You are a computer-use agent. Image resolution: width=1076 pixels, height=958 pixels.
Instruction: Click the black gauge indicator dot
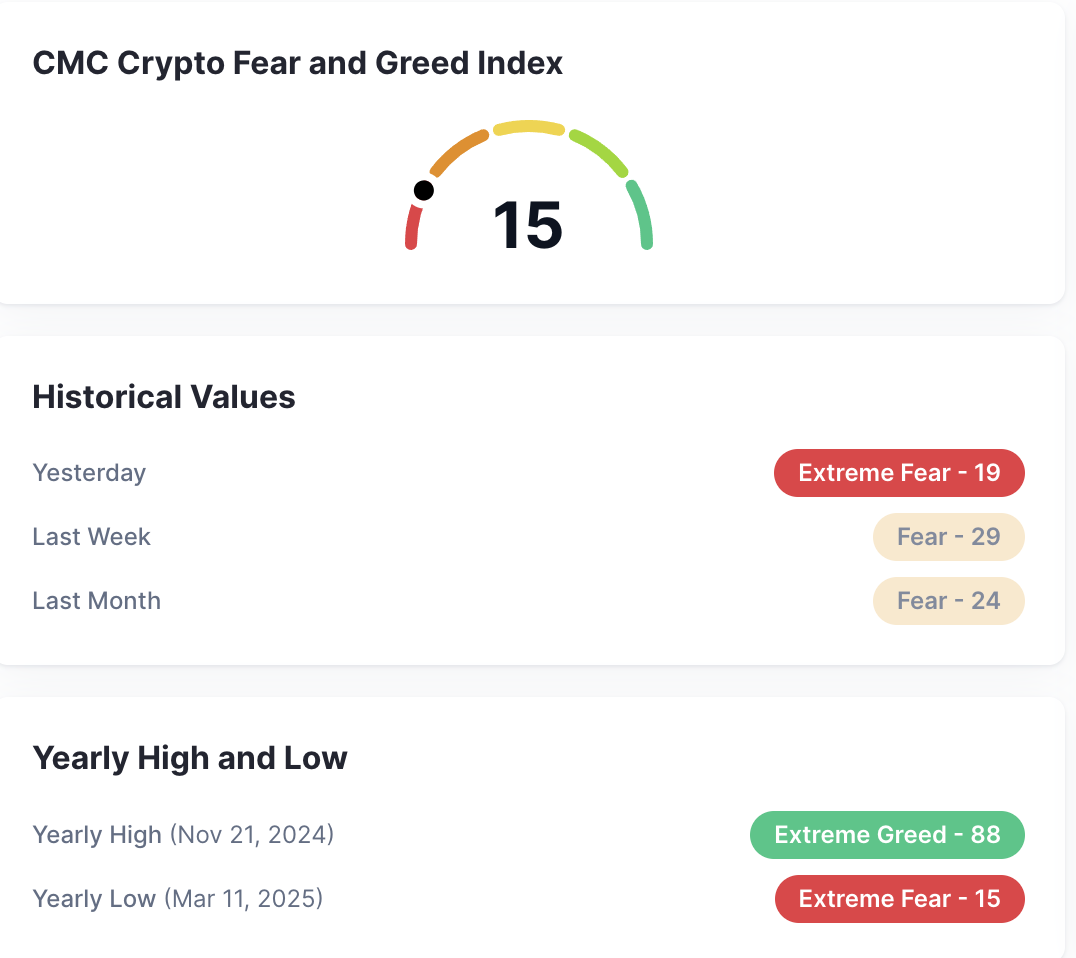pyautogui.click(x=424, y=190)
